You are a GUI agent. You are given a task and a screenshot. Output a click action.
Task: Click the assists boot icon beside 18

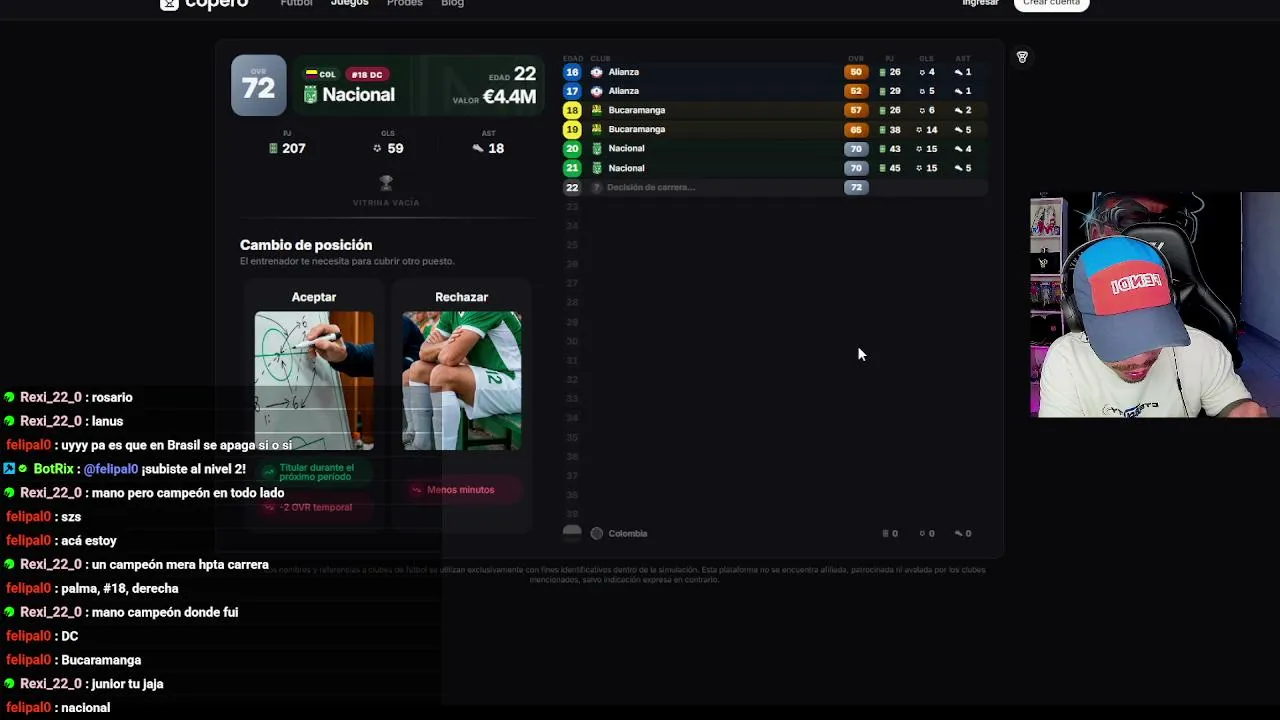(x=478, y=148)
